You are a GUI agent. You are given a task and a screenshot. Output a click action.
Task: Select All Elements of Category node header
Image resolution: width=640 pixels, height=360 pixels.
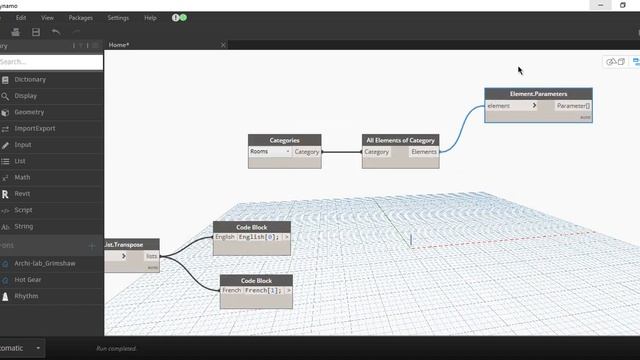click(400, 140)
